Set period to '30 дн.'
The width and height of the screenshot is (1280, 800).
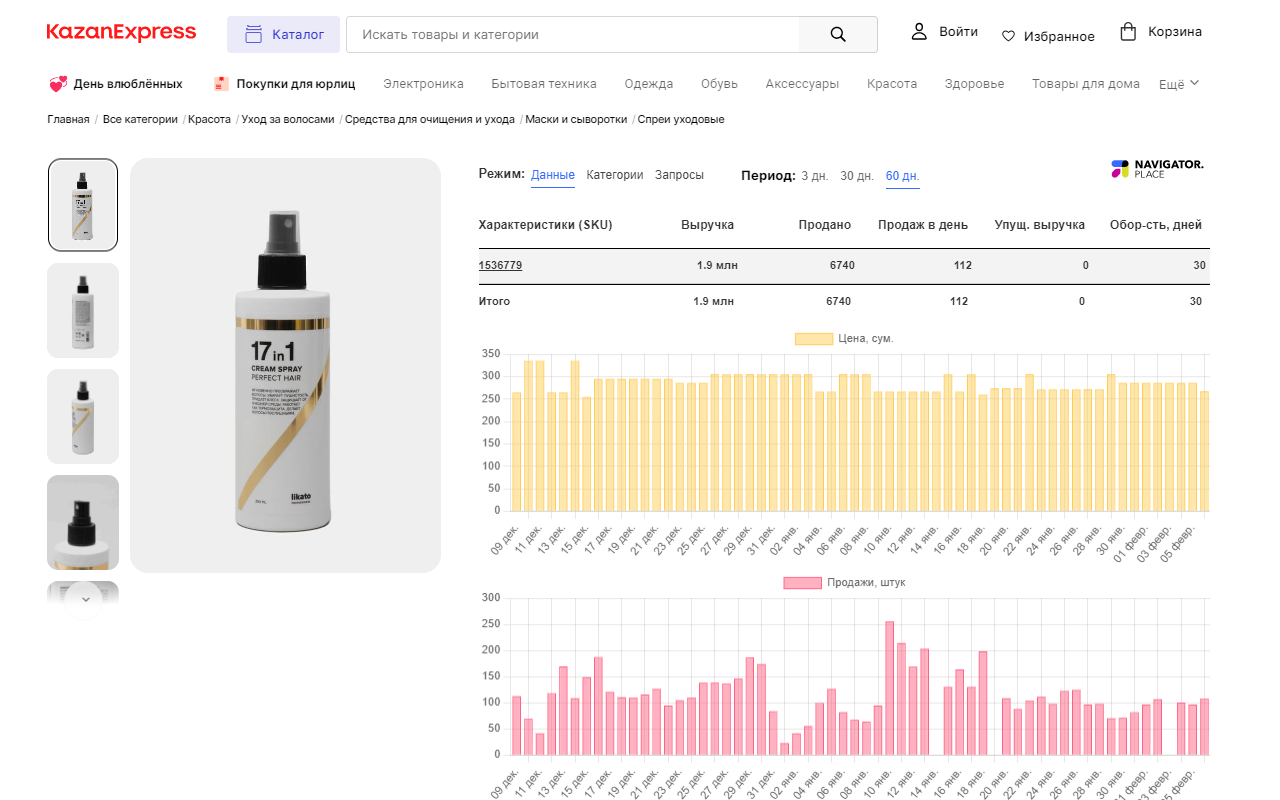(857, 176)
